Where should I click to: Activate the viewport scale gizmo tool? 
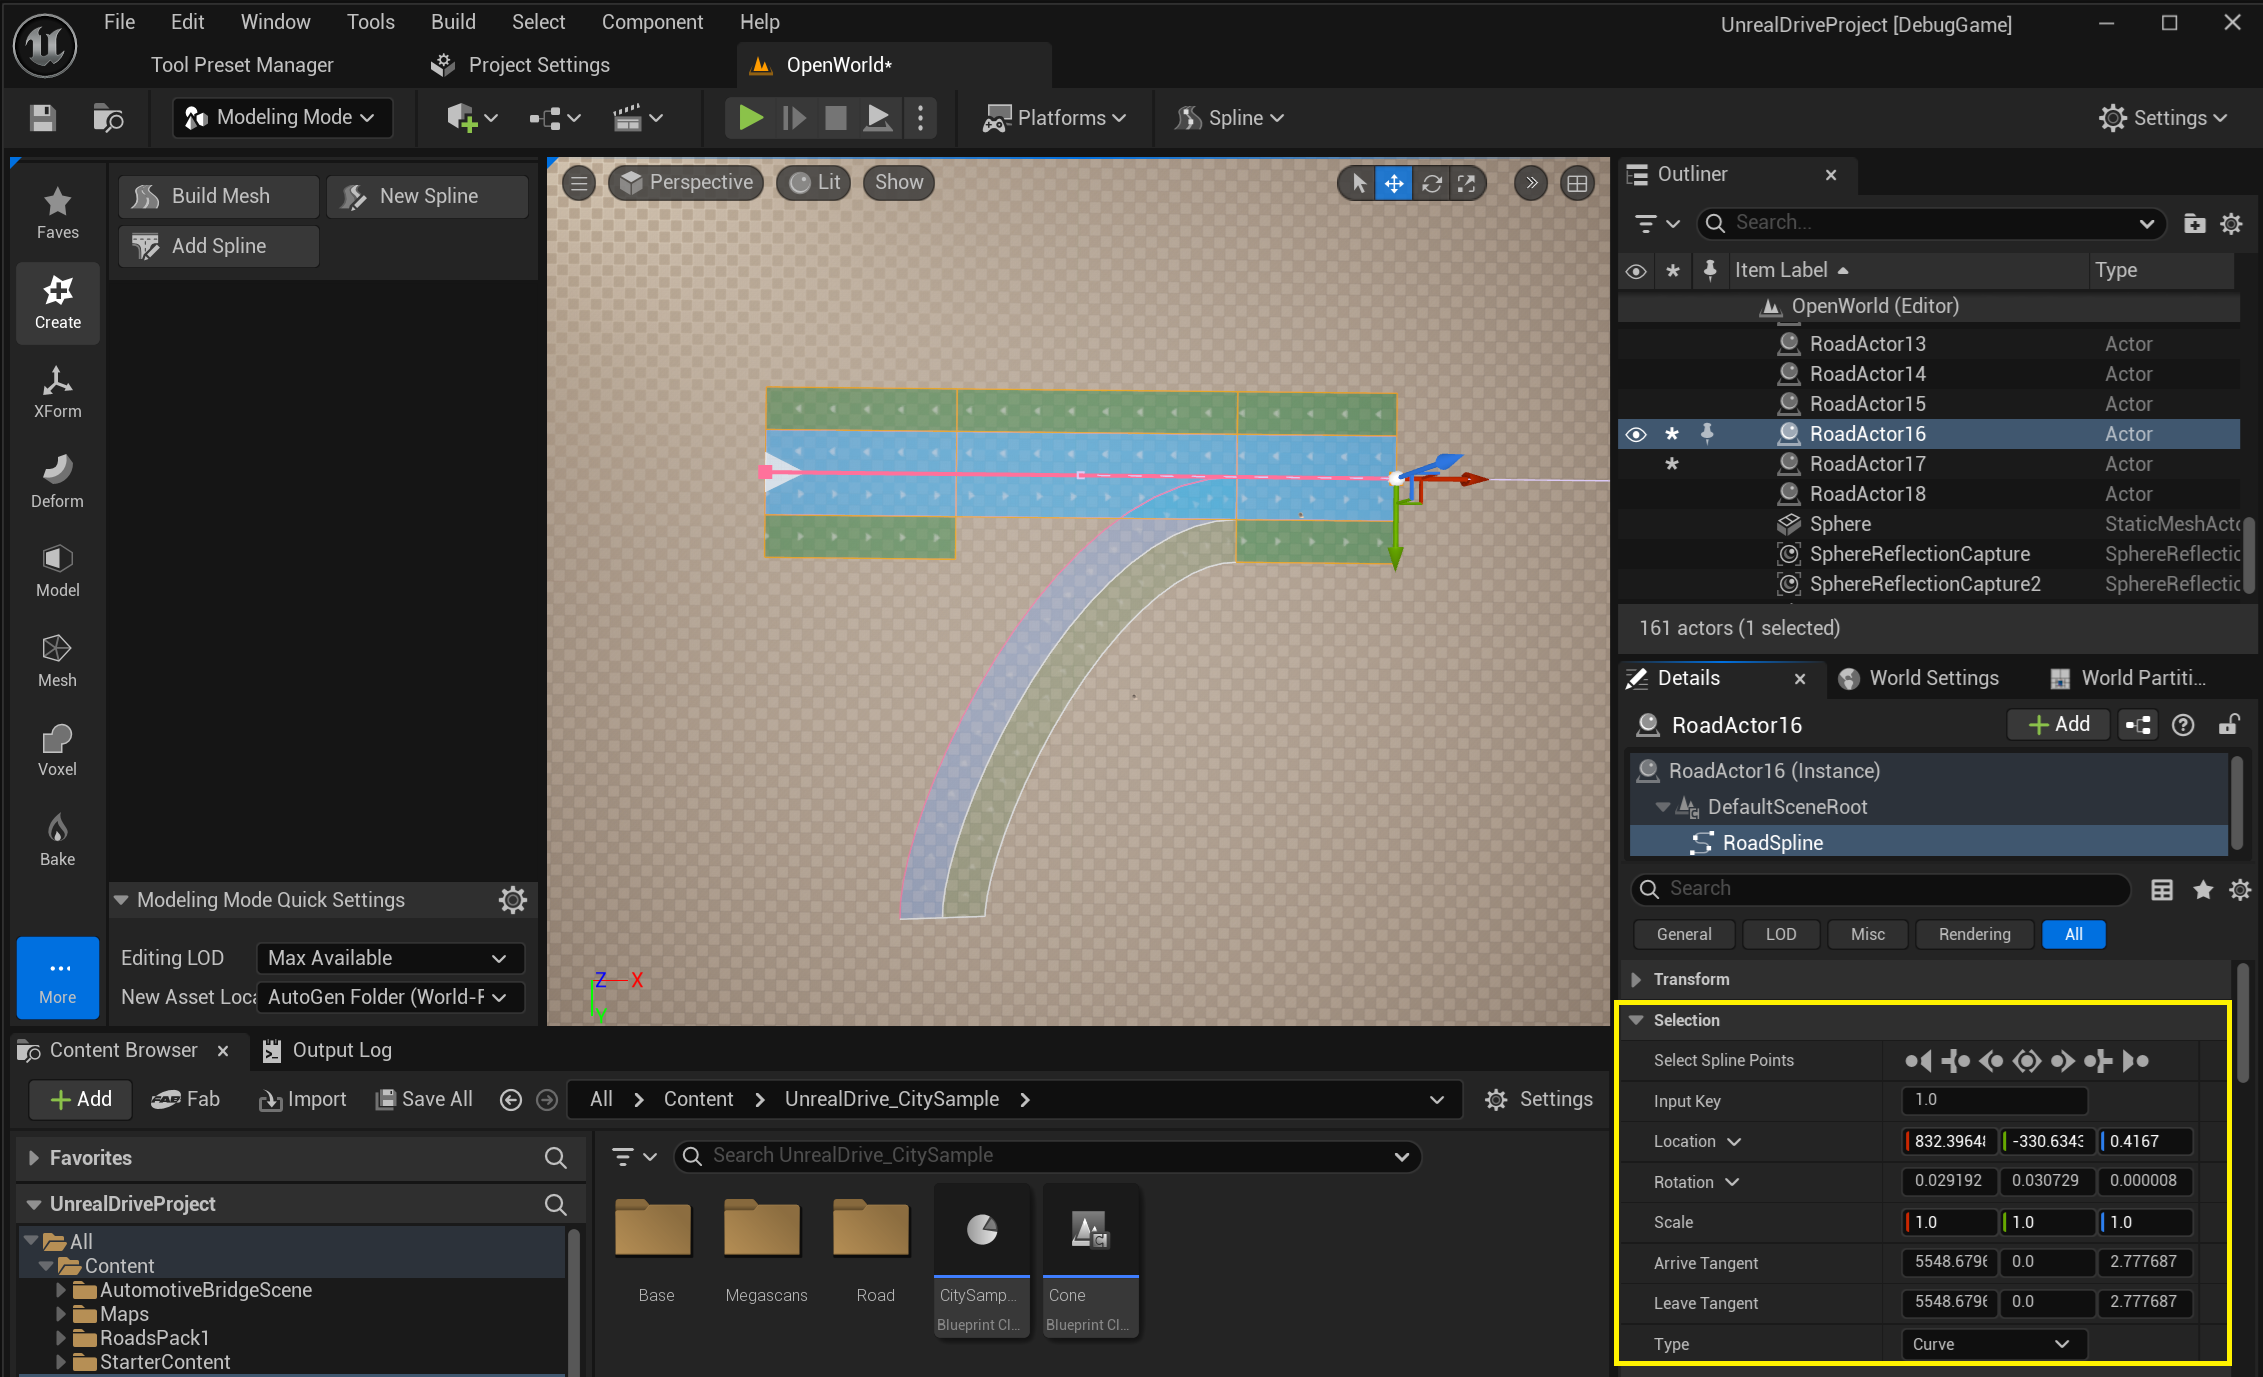point(1467,183)
